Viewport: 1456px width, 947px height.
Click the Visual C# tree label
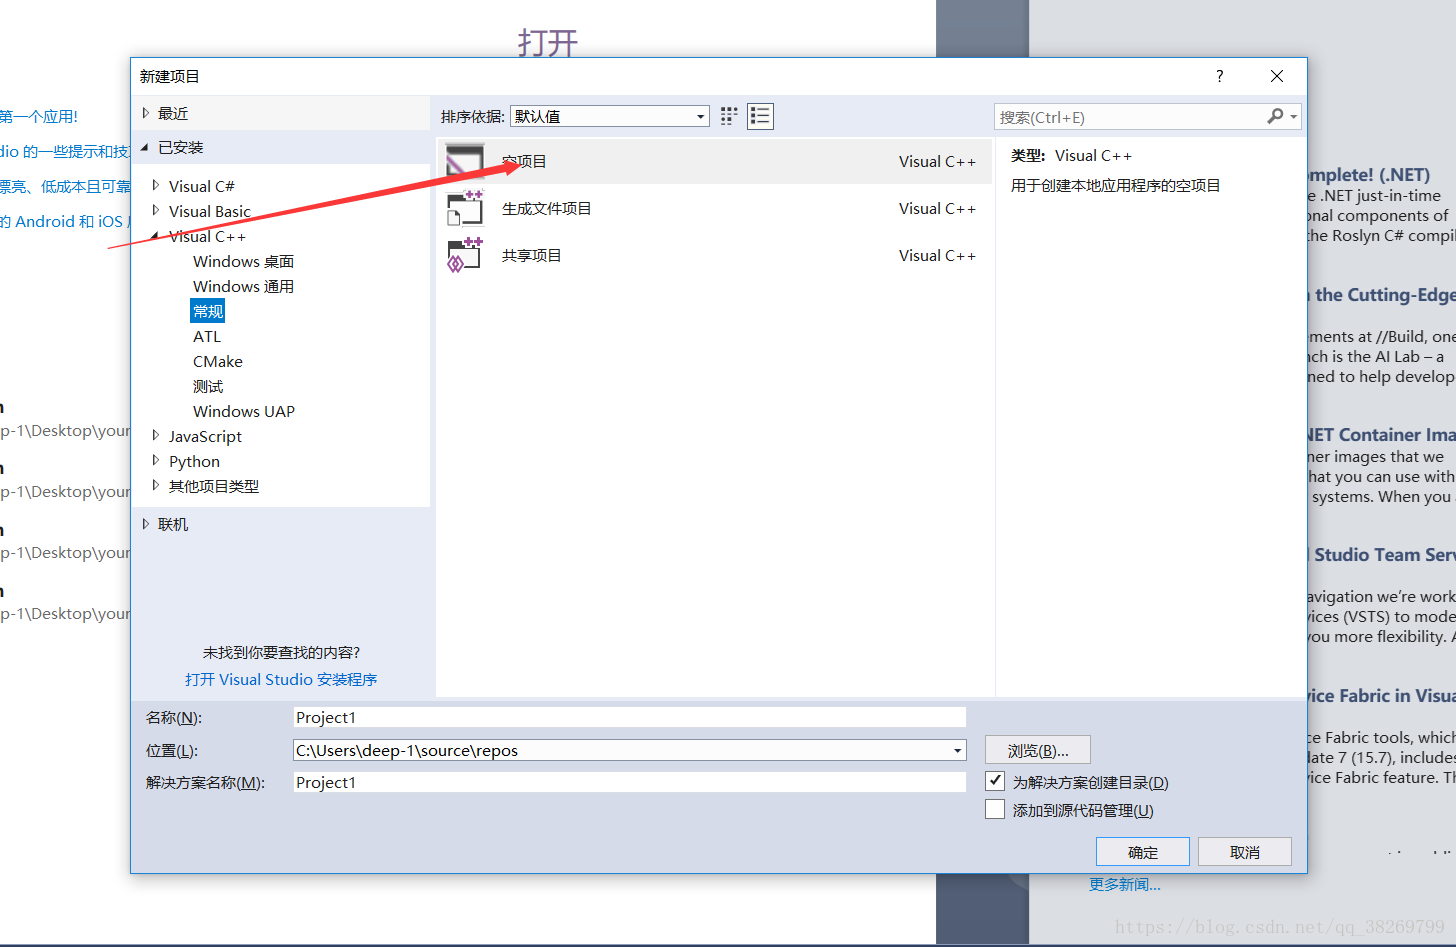click(x=202, y=186)
